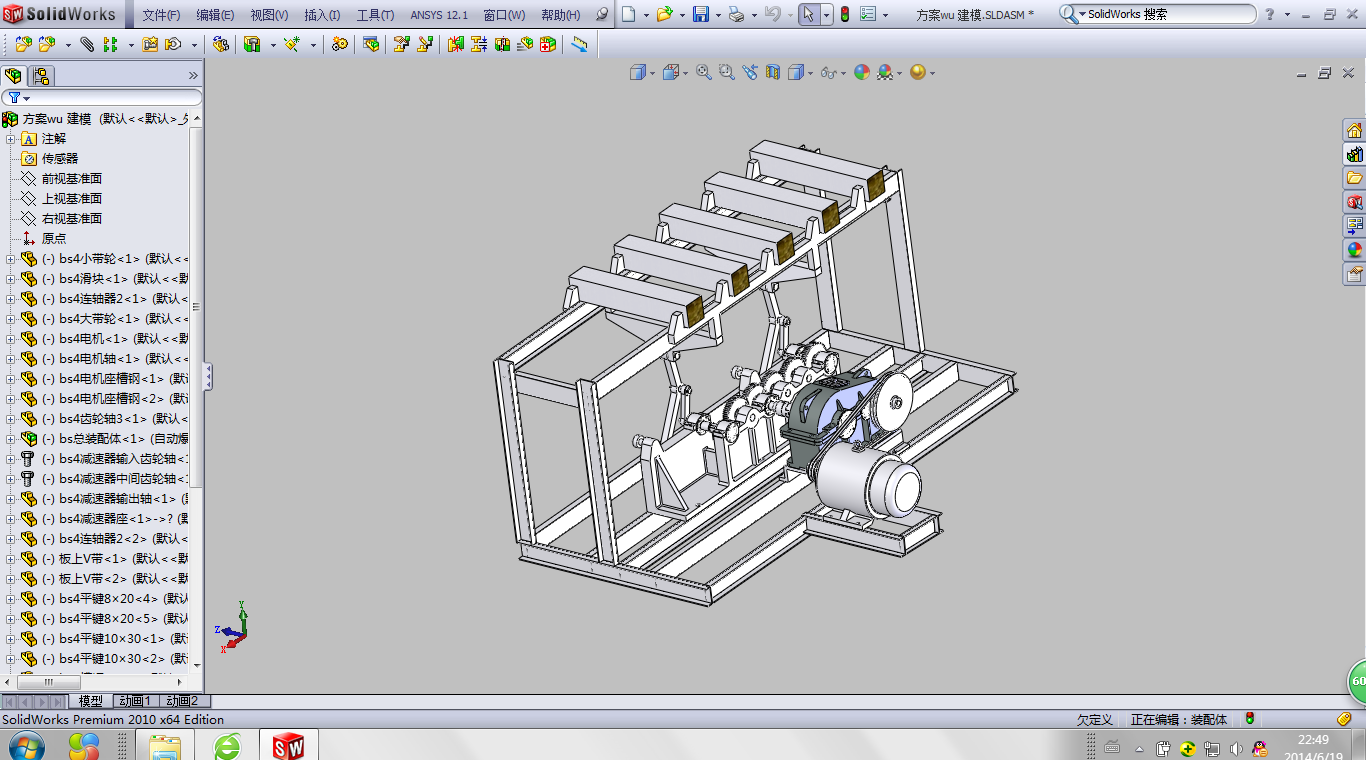Click the Save icon in the toolbar

pos(700,15)
